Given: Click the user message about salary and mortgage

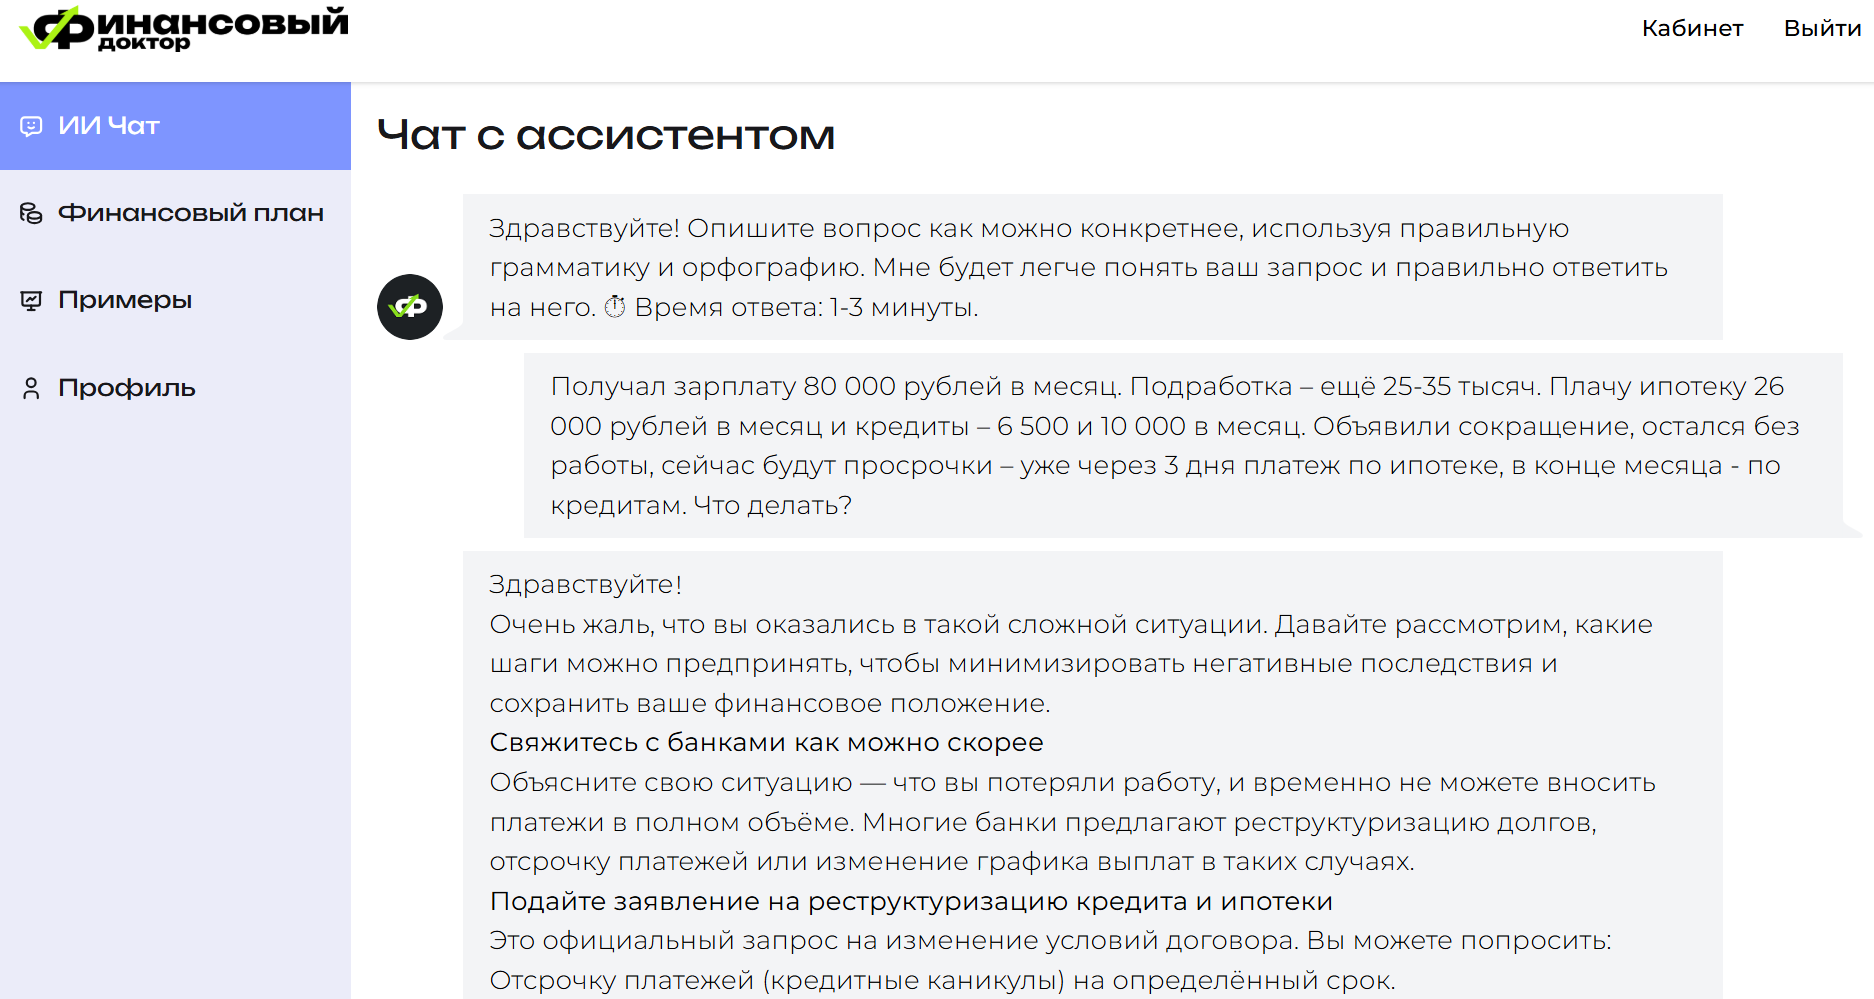Looking at the screenshot, I should click(x=1180, y=445).
